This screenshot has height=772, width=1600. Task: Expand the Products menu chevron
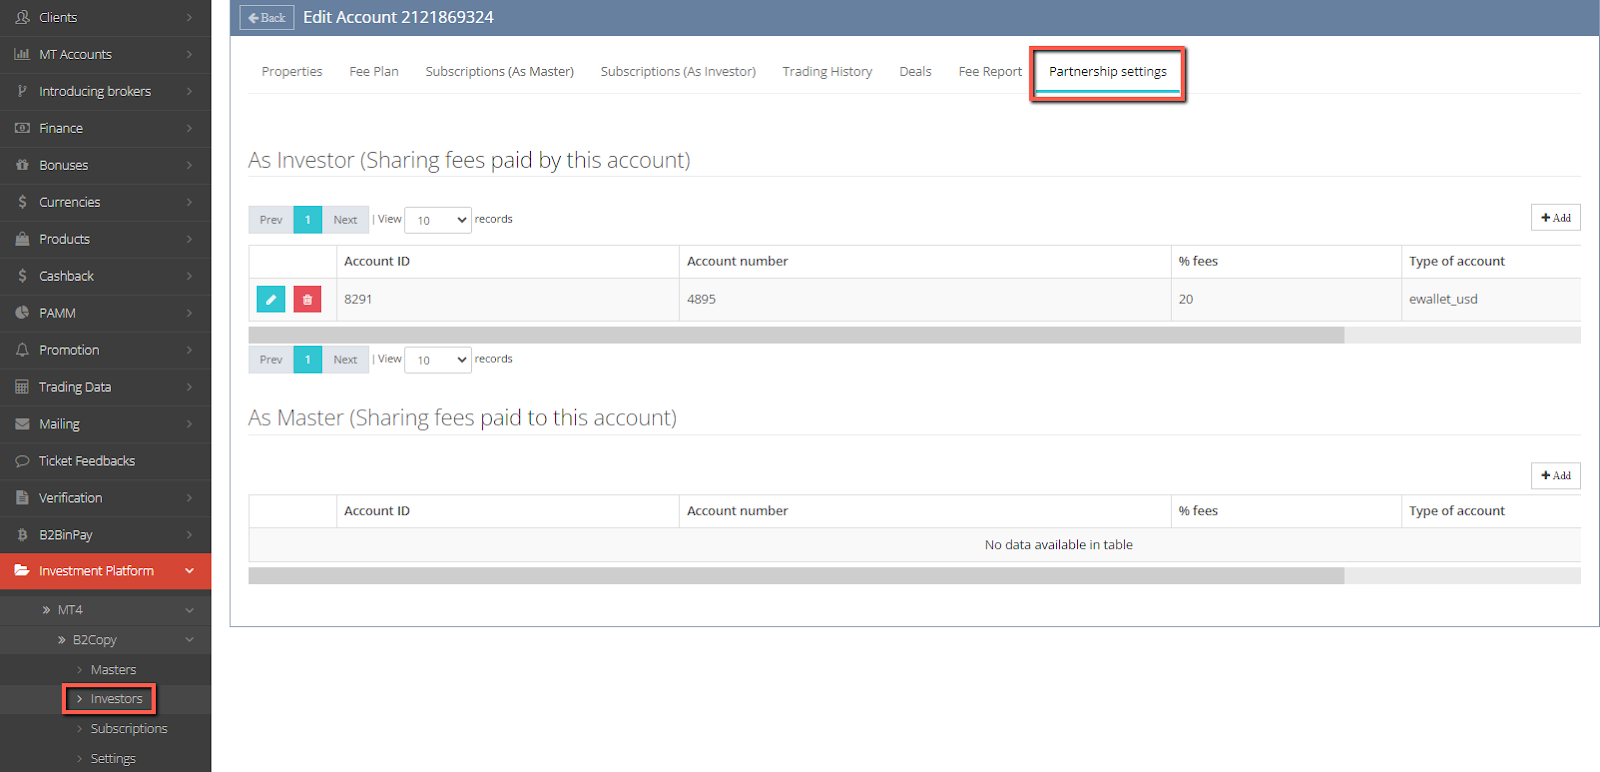click(x=189, y=239)
